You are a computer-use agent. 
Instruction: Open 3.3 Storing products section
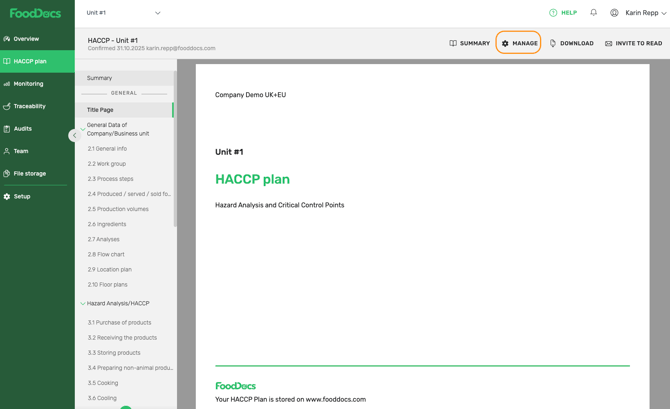click(x=114, y=353)
